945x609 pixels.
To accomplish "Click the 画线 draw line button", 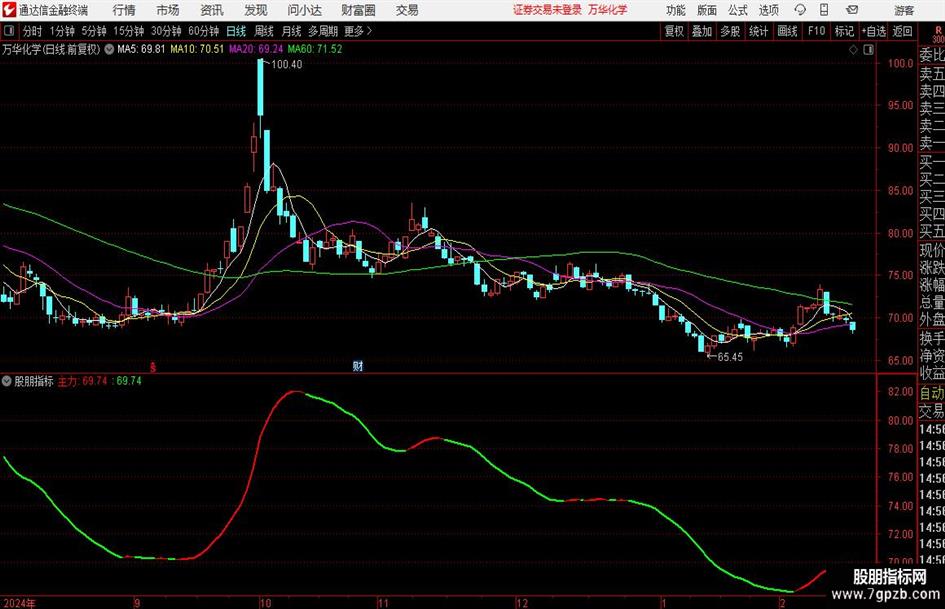I will pyautogui.click(x=787, y=31).
